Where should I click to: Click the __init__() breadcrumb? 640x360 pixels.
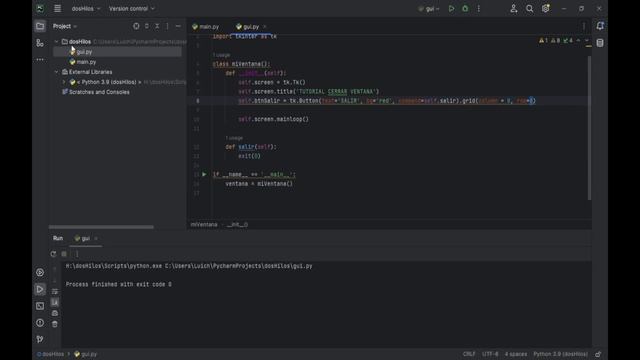point(237,224)
